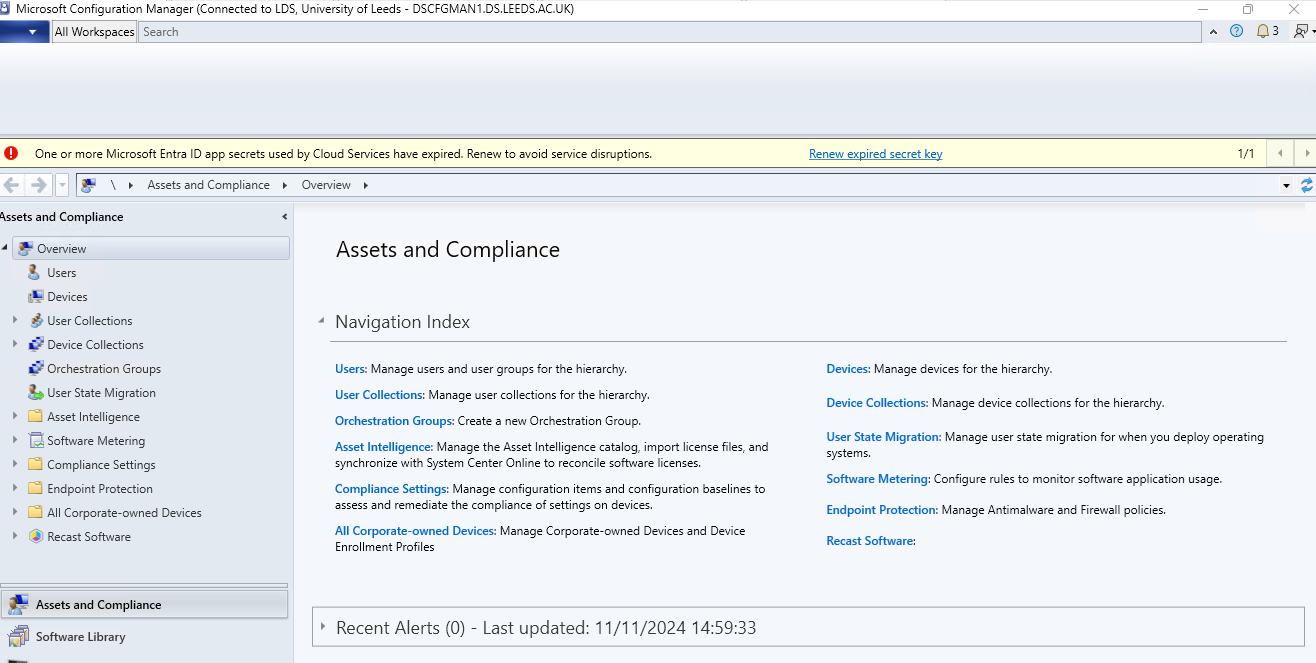Image resolution: width=1316 pixels, height=663 pixels.
Task: Expand the Compliance Settings folder
Action: coord(15,465)
